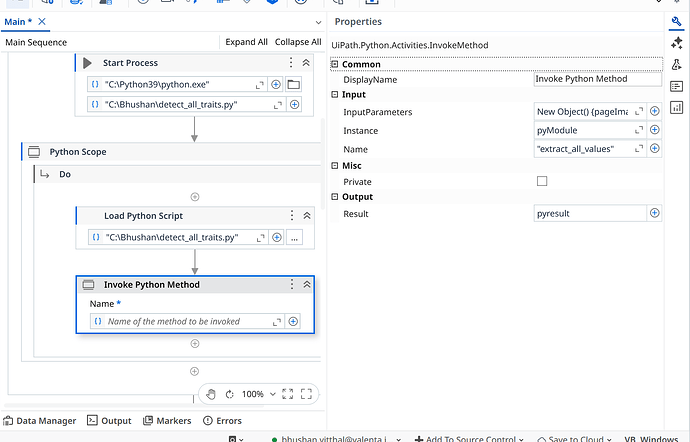Add activity above Load Python Script
Viewport: 690px width, 442px height.
[x=195, y=197]
